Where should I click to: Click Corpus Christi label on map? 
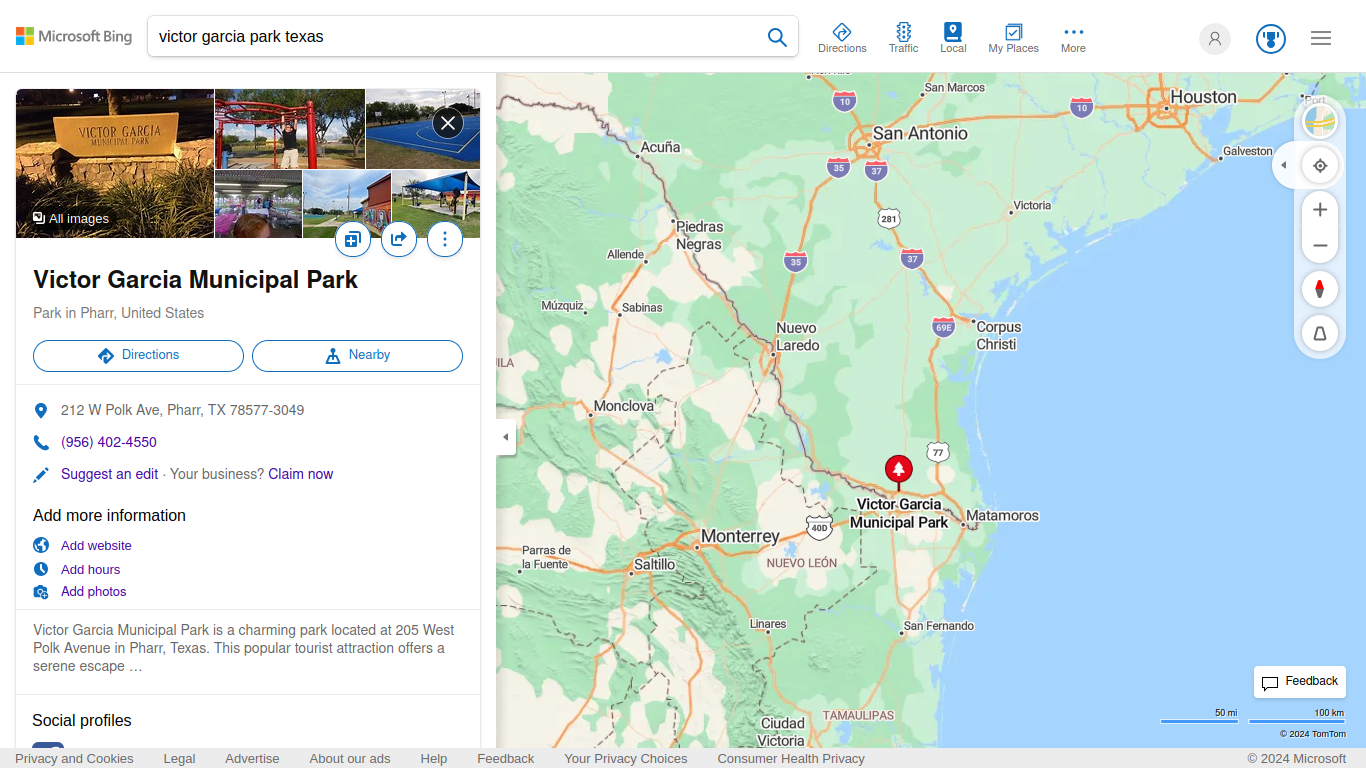pos(998,336)
